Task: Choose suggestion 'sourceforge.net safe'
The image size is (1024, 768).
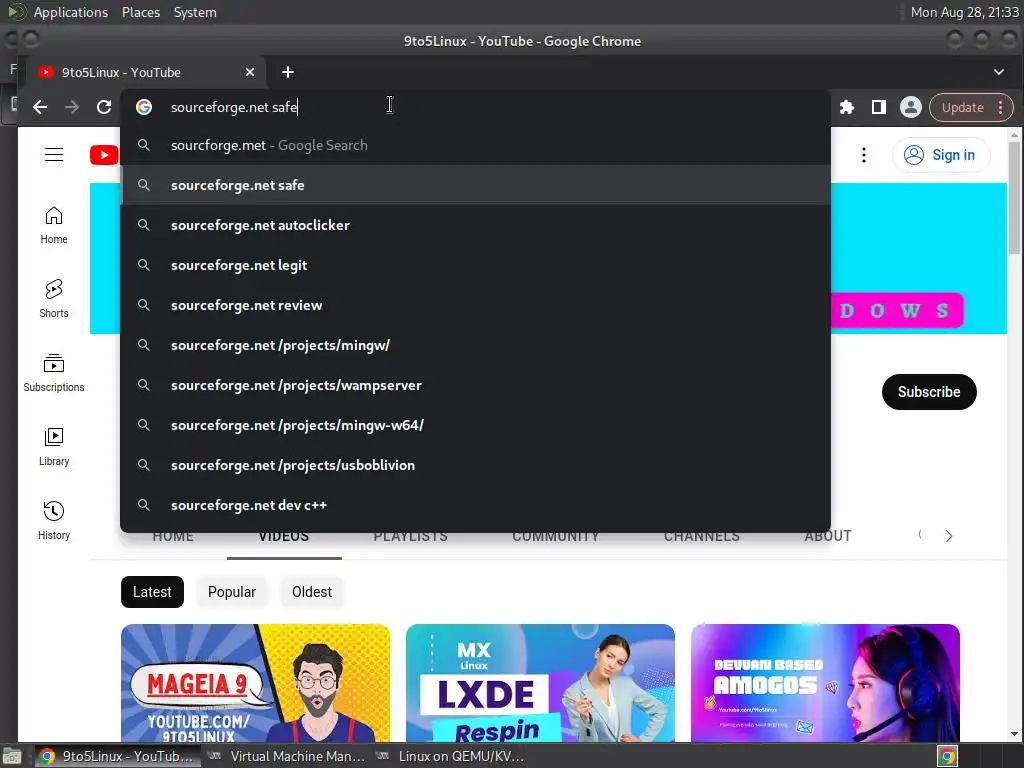Action: click(475, 185)
